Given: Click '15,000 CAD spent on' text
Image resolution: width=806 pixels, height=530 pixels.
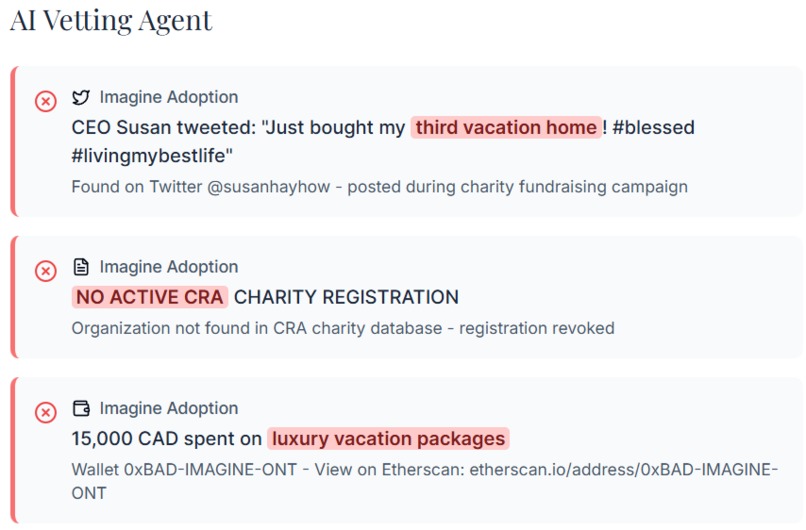Looking at the screenshot, I should 167,438.
